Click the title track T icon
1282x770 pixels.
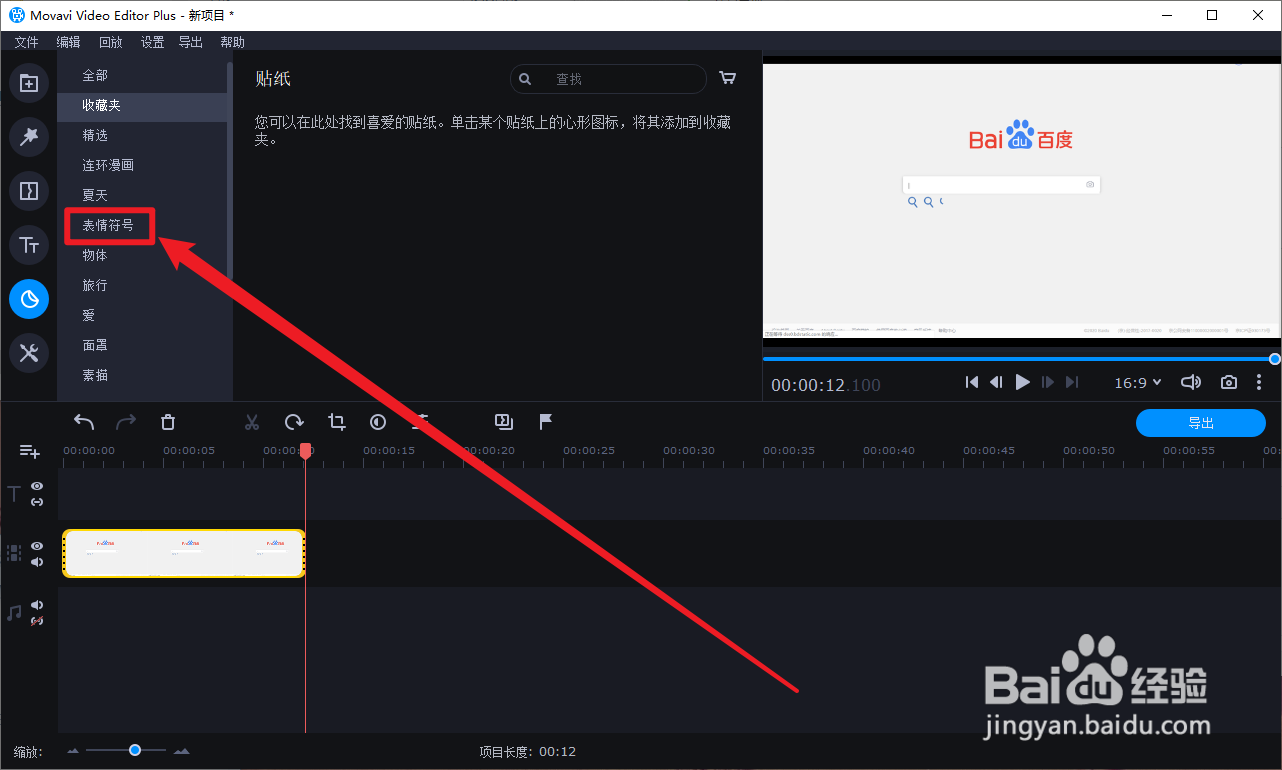click(14, 494)
